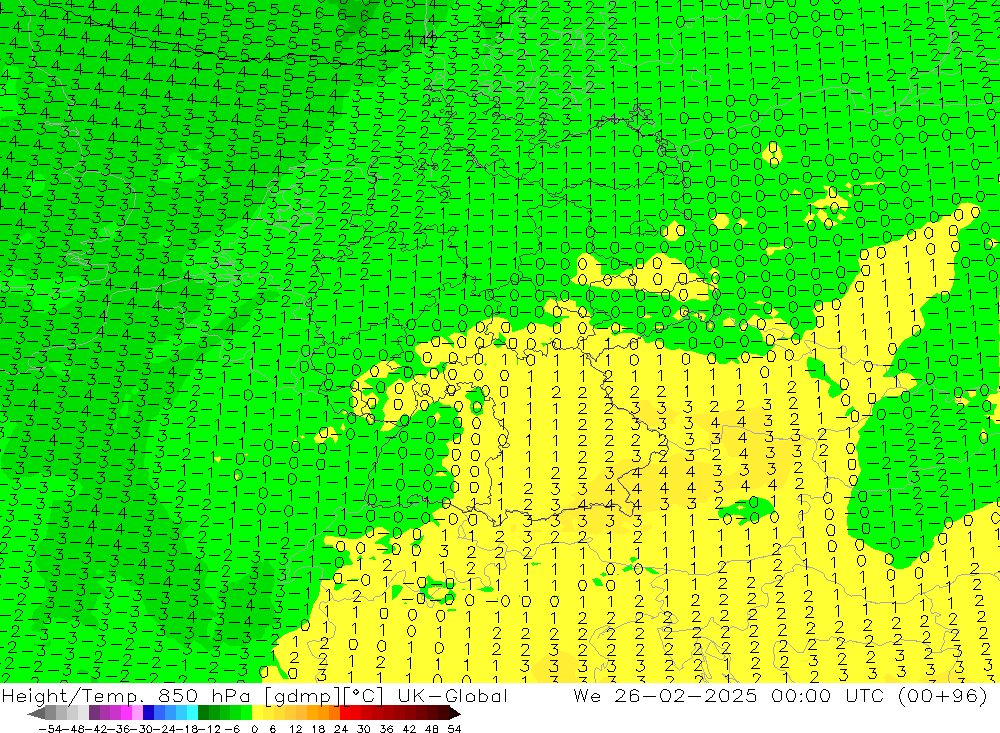Click the "Height/Temp." title text
The height and width of the screenshot is (733, 1000).
(x=72, y=696)
